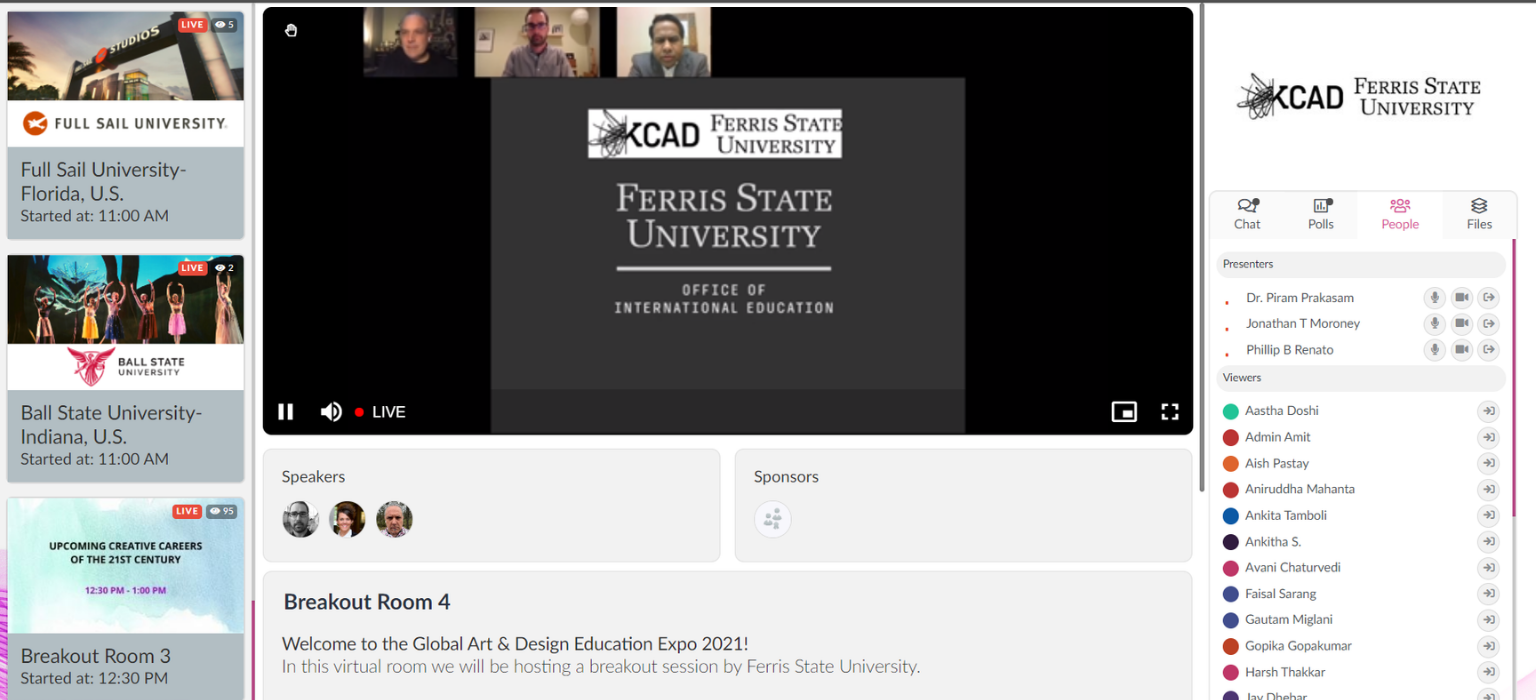Select viewer name Faisal Sarang
The width and height of the screenshot is (1536, 700).
click(1281, 593)
